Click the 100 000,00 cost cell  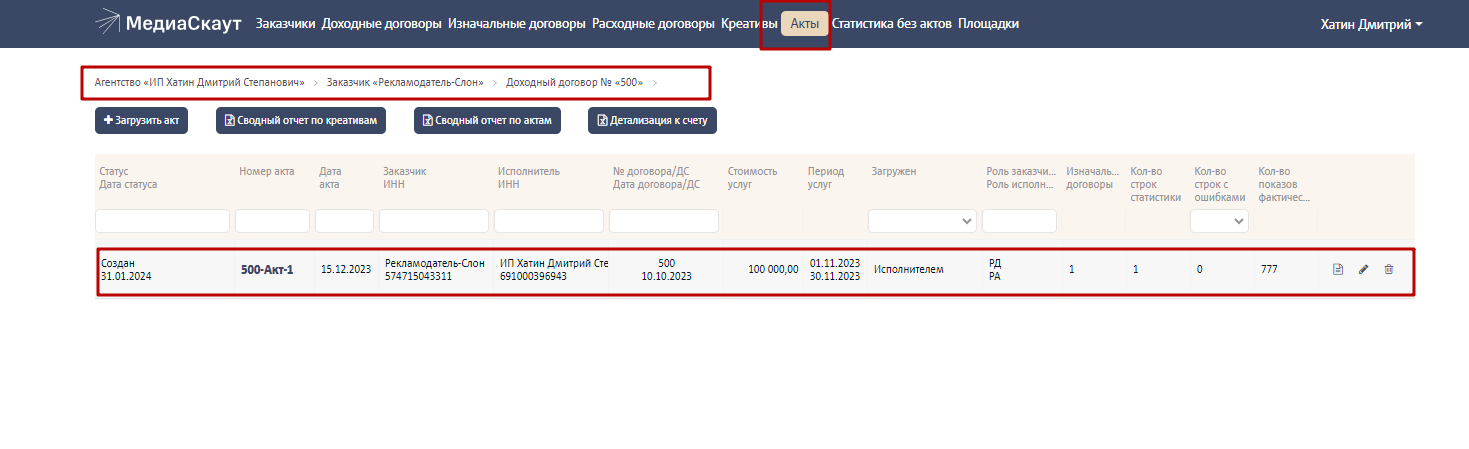(773, 270)
